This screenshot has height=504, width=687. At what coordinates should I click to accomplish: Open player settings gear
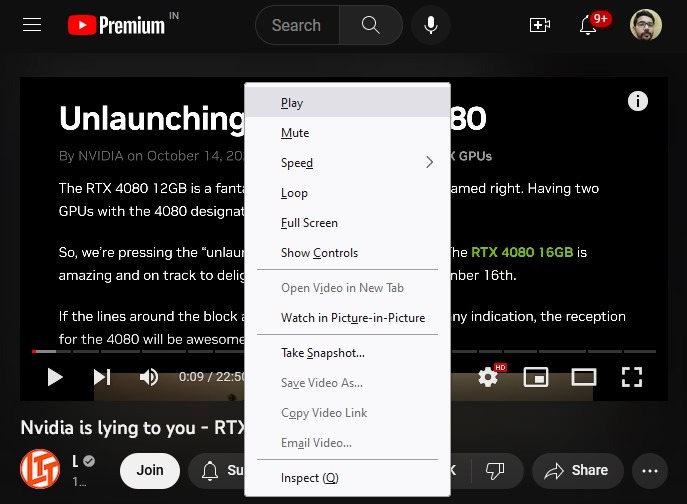tap(488, 377)
